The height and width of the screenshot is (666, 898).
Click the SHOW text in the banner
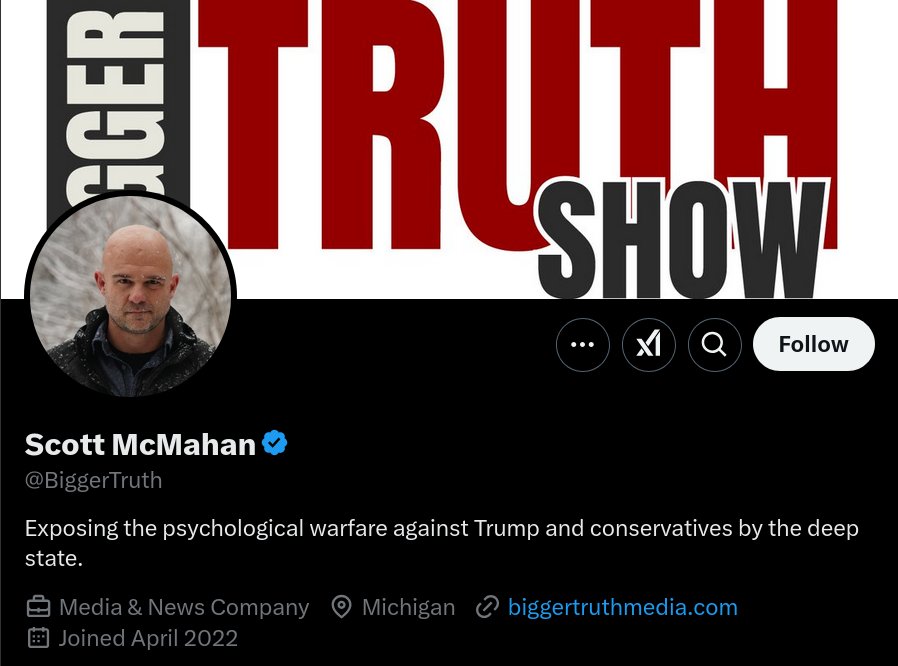[x=682, y=239]
